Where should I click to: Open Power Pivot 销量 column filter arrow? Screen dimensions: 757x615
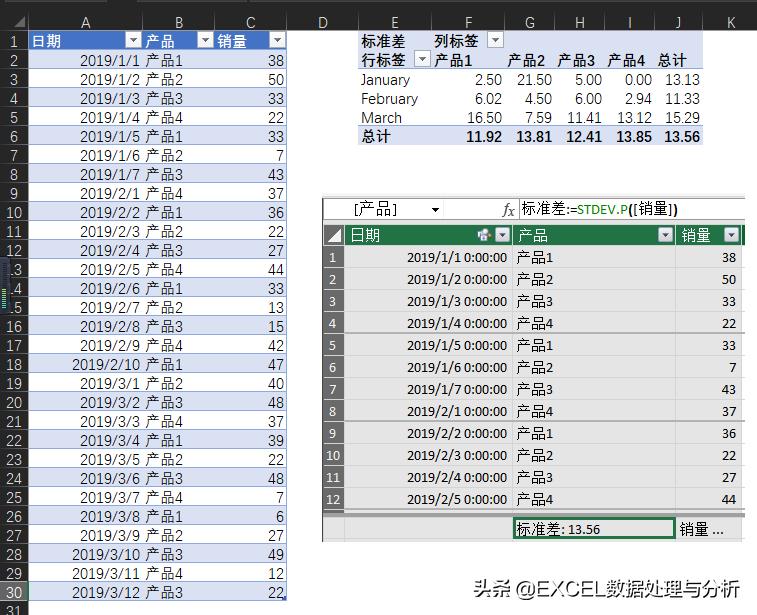(x=732, y=235)
